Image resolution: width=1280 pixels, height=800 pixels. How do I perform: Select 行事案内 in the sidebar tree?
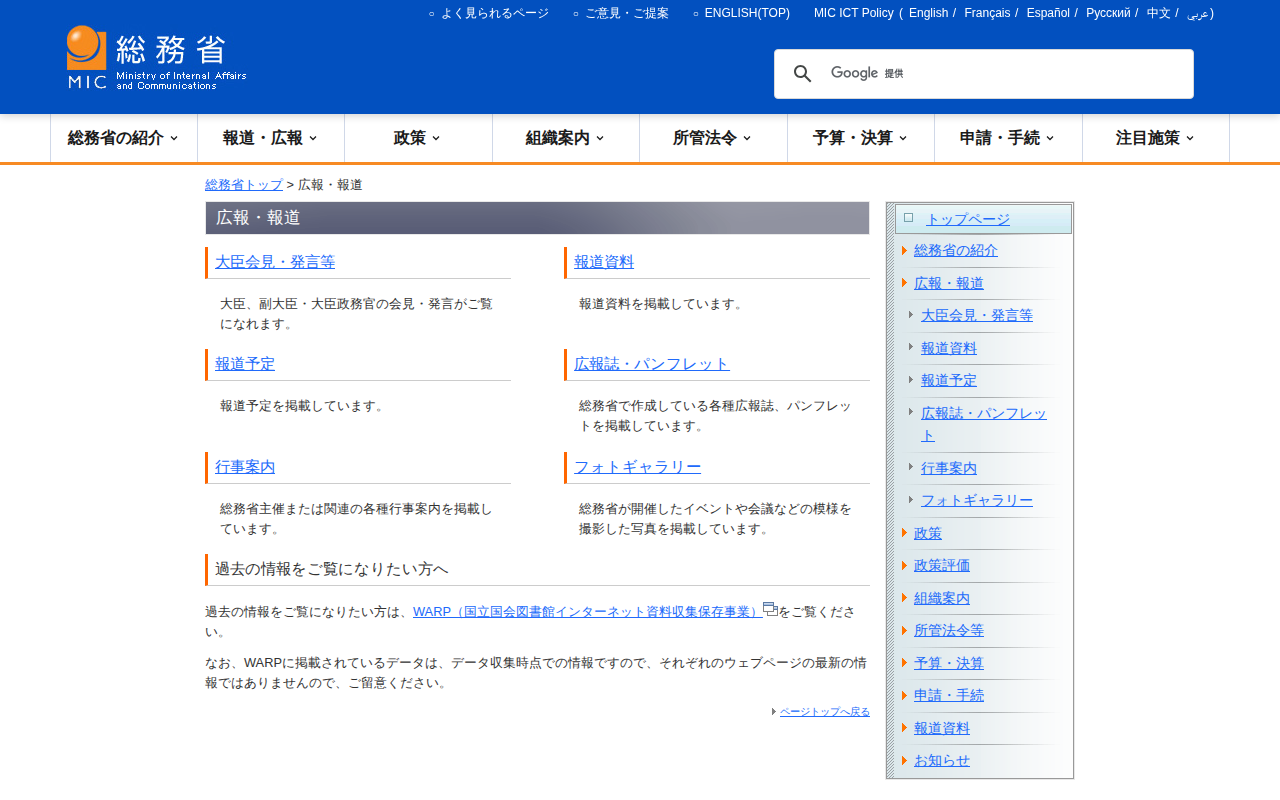(948, 468)
